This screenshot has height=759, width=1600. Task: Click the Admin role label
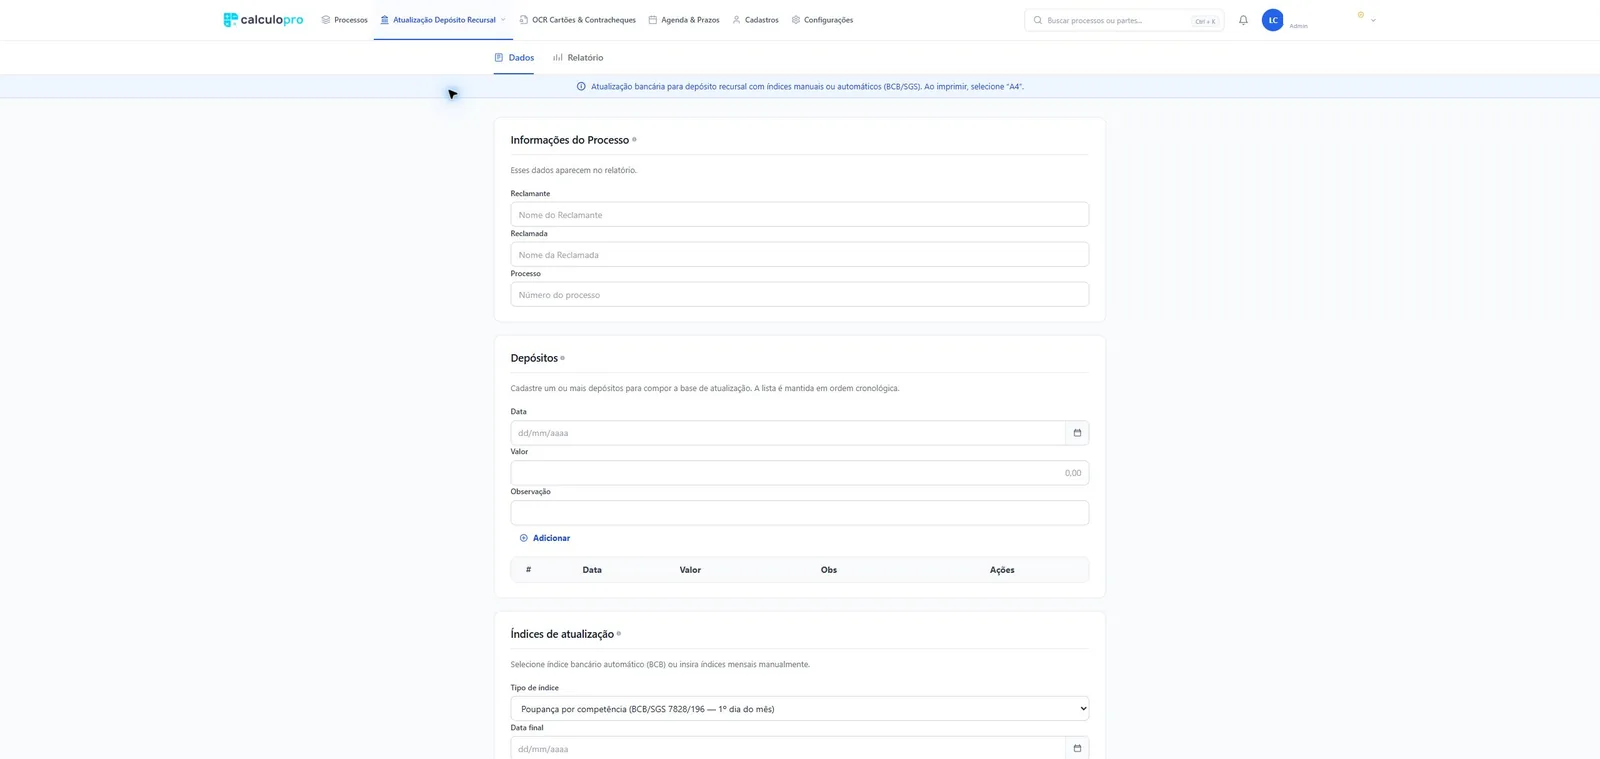1298,26
